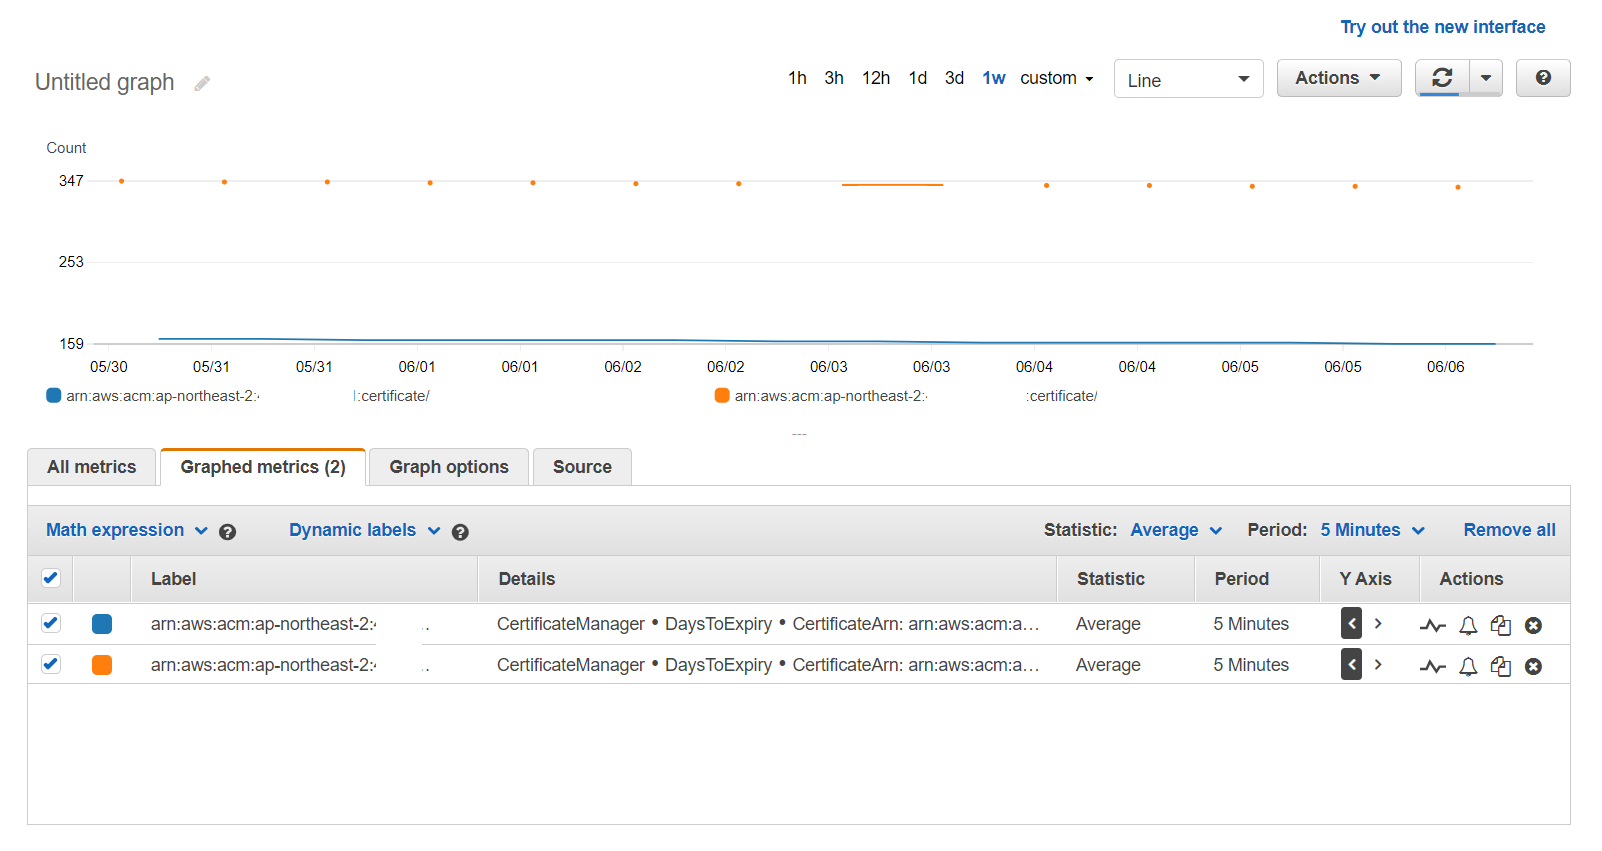1602x851 pixels.
Task: Apply anomaly detection to orange metric row
Action: point(1432,667)
